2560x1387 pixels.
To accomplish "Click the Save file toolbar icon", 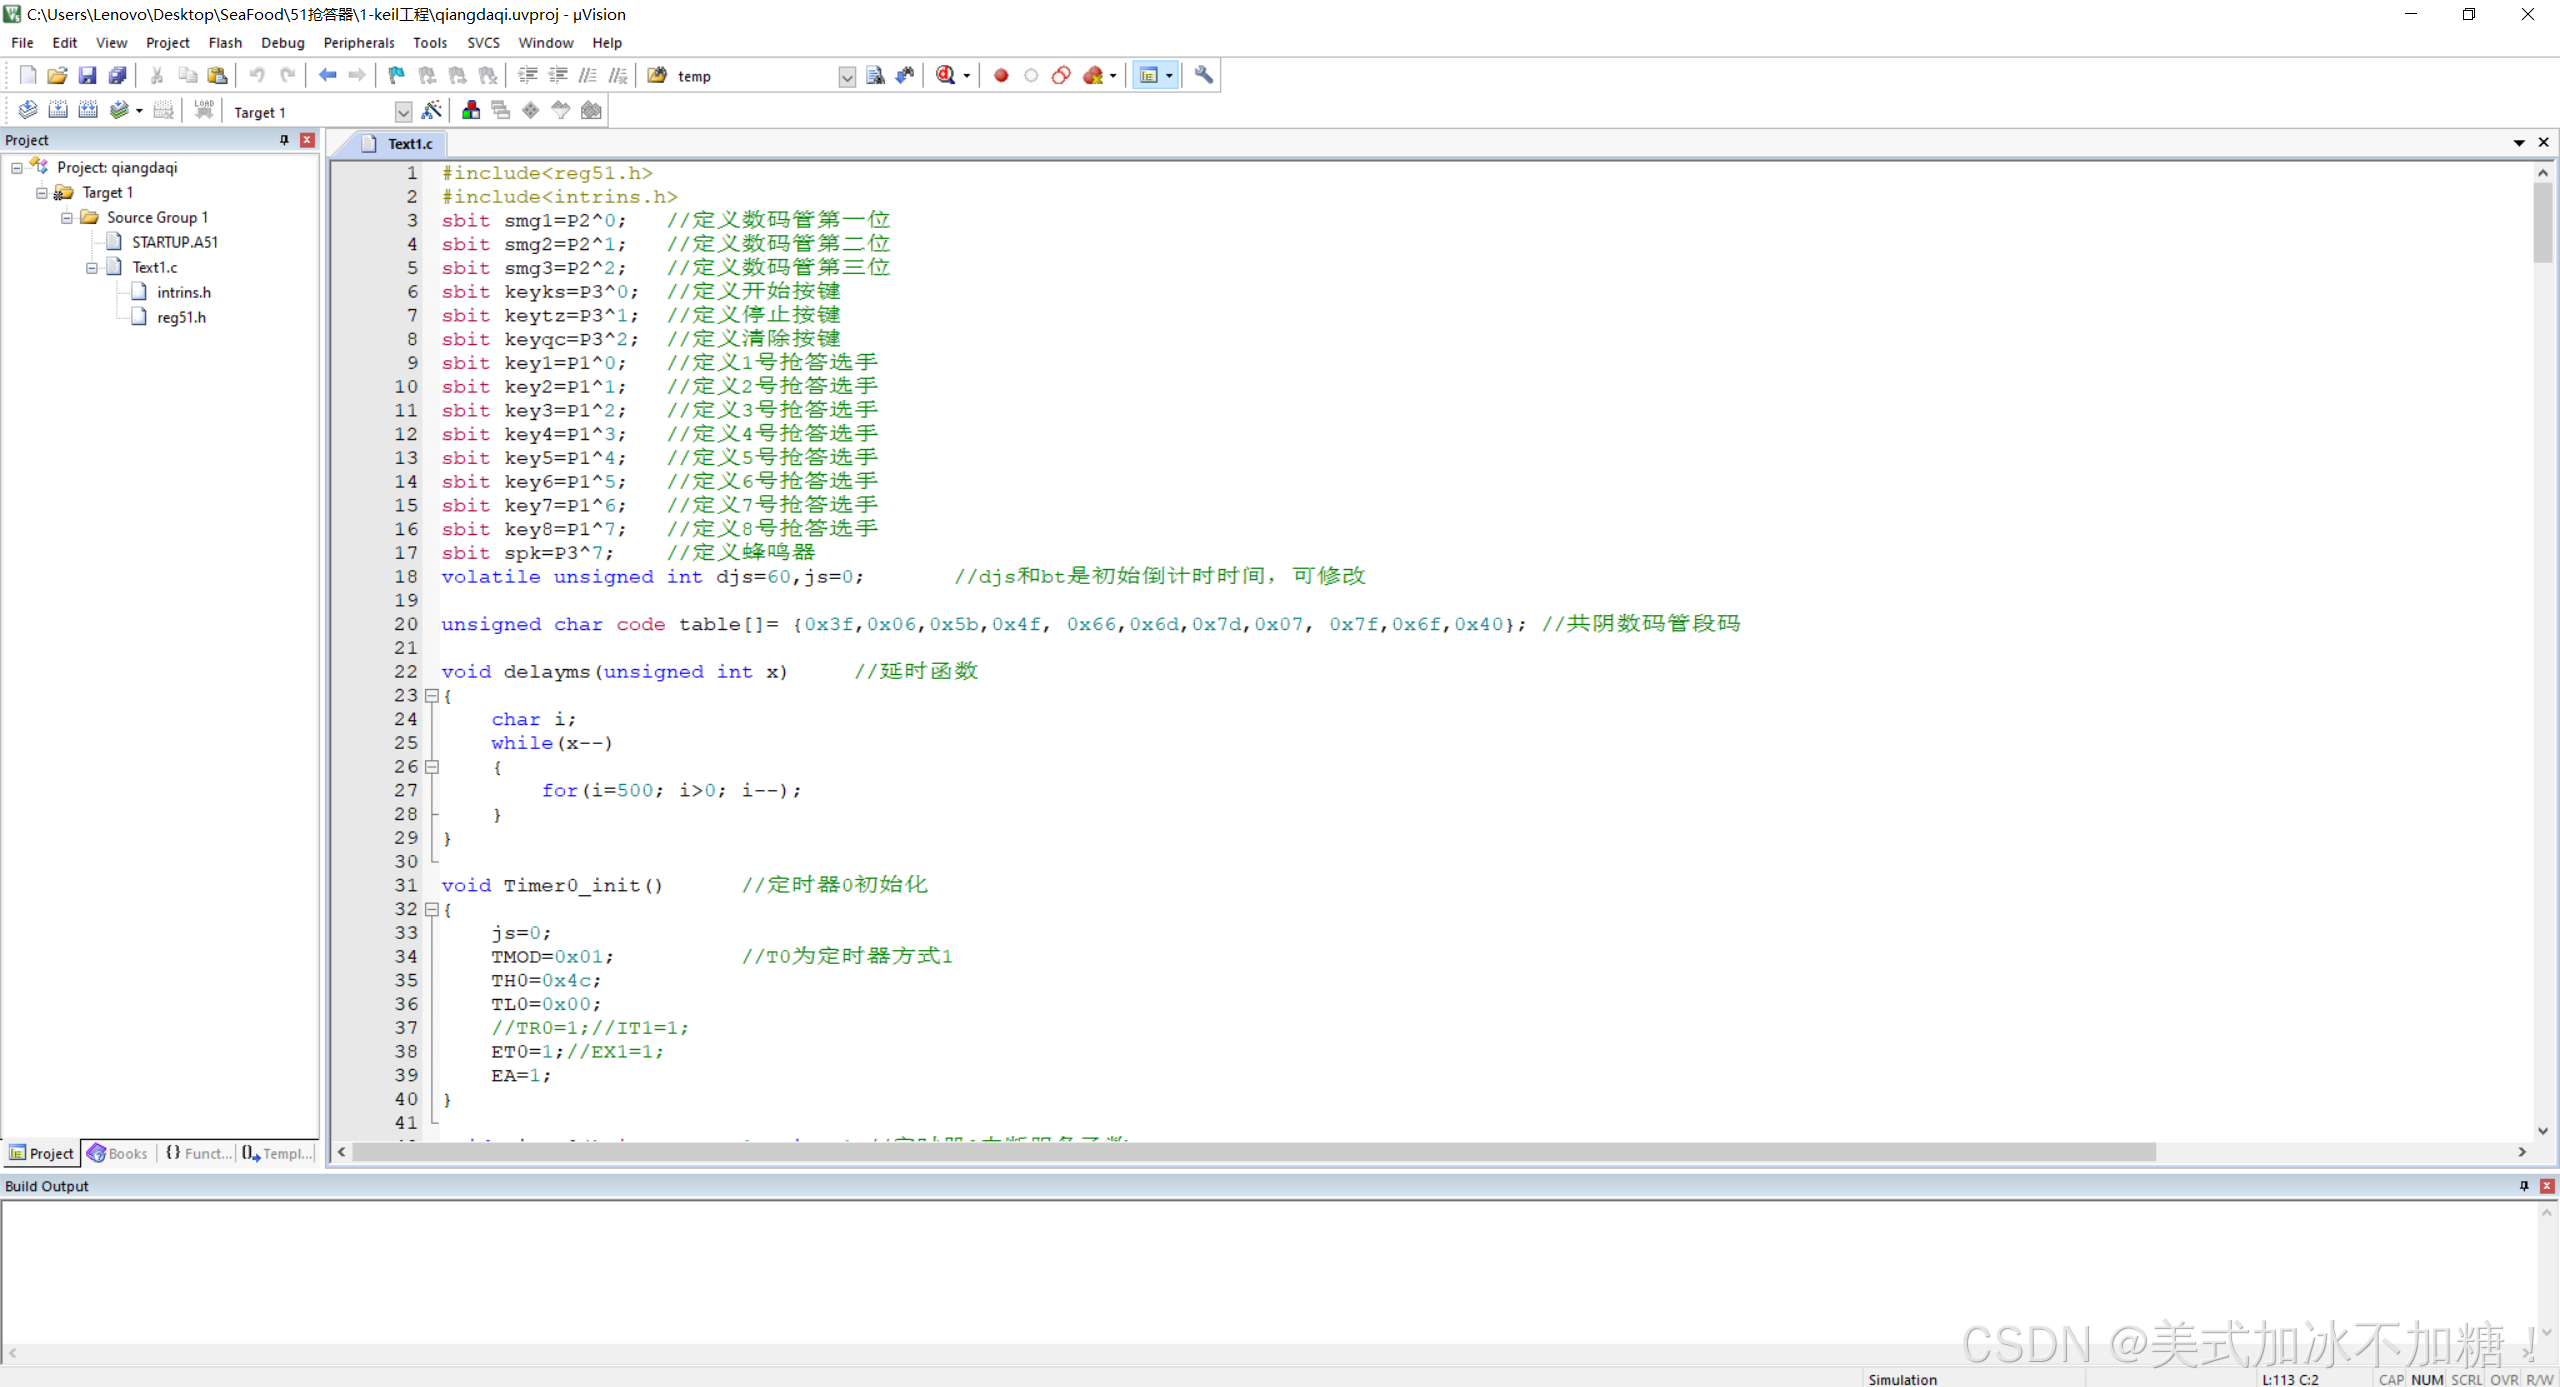I will [87, 75].
